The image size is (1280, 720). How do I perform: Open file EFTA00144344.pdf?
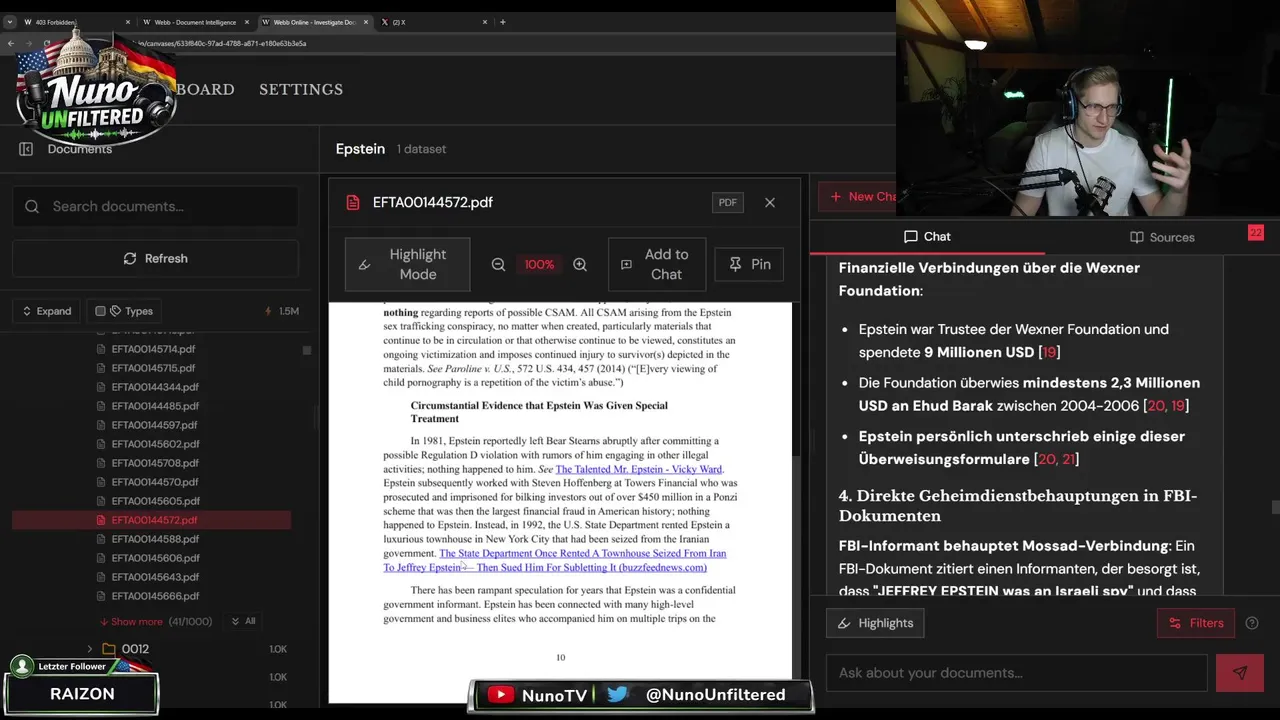(155, 387)
